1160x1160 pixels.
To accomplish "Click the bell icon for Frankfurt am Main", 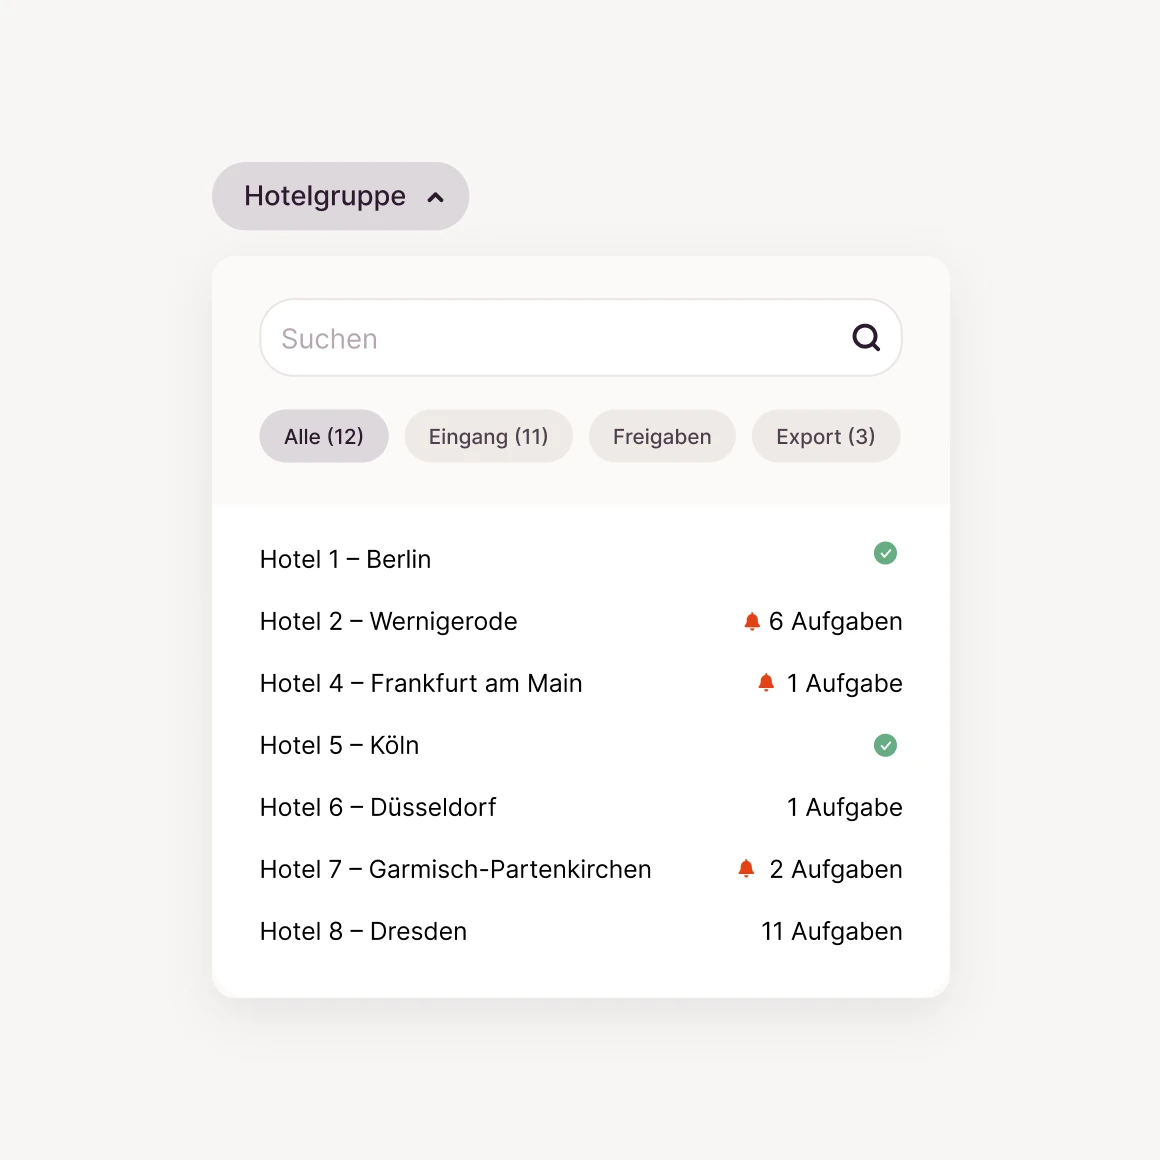I will coord(766,683).
